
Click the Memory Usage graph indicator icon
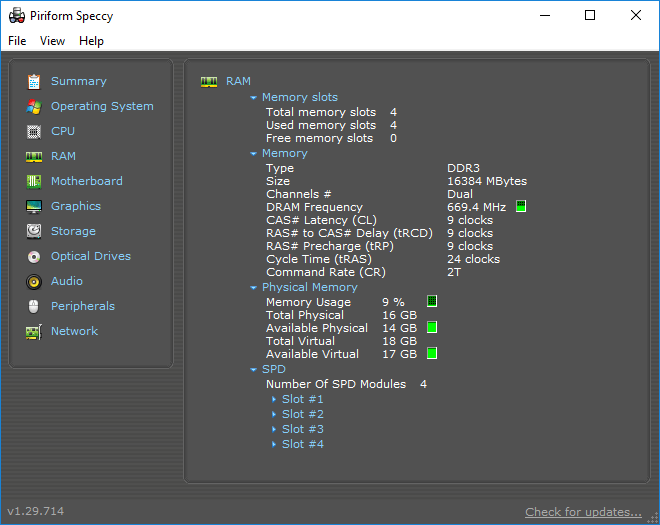432,301
